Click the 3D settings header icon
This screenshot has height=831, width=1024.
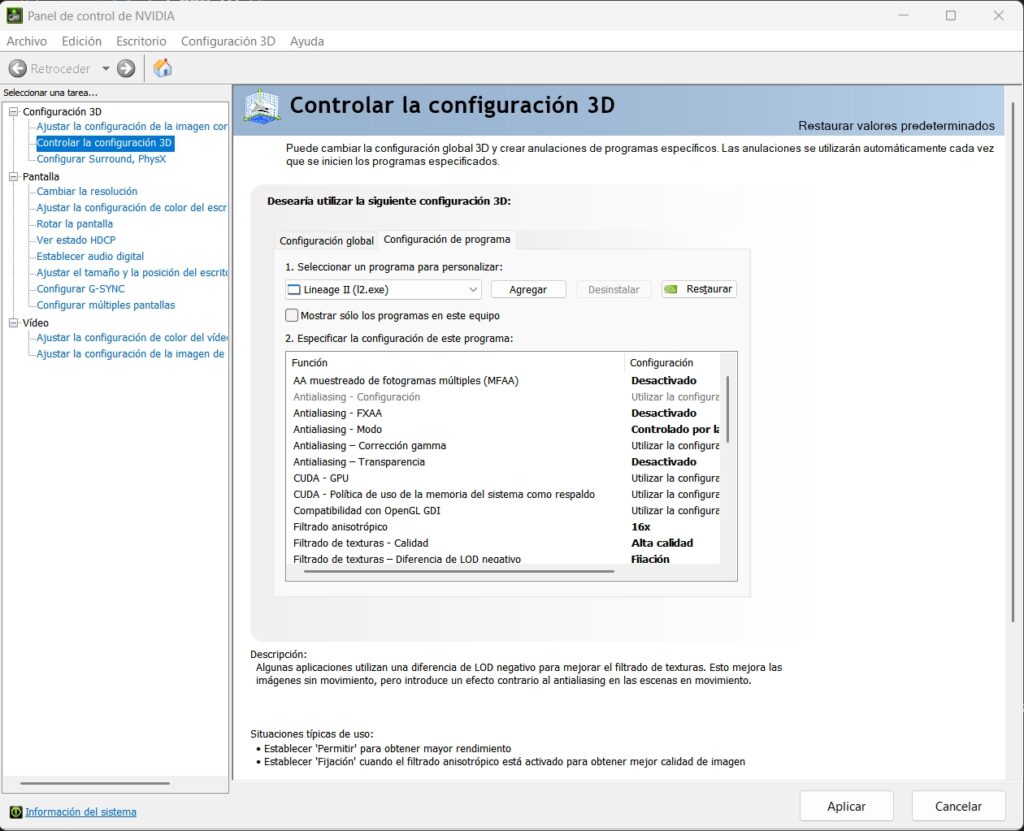pos(262,106)
